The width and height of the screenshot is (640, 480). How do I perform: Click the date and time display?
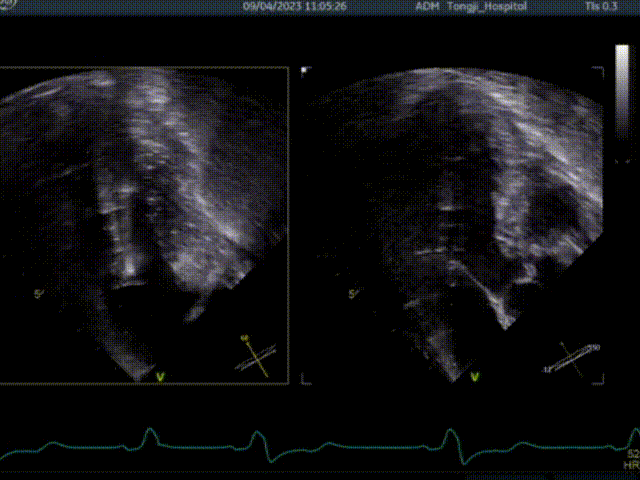tap(295, 6)
